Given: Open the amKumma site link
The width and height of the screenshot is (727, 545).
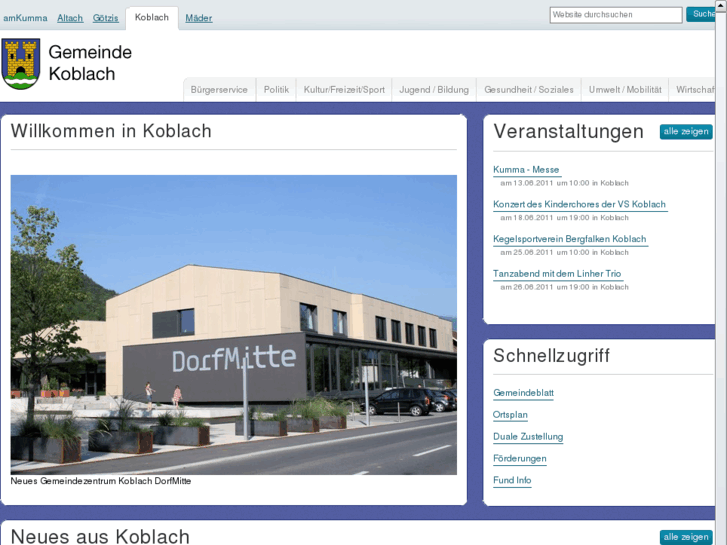Looking at the screenshot, I should pos(25,18).
